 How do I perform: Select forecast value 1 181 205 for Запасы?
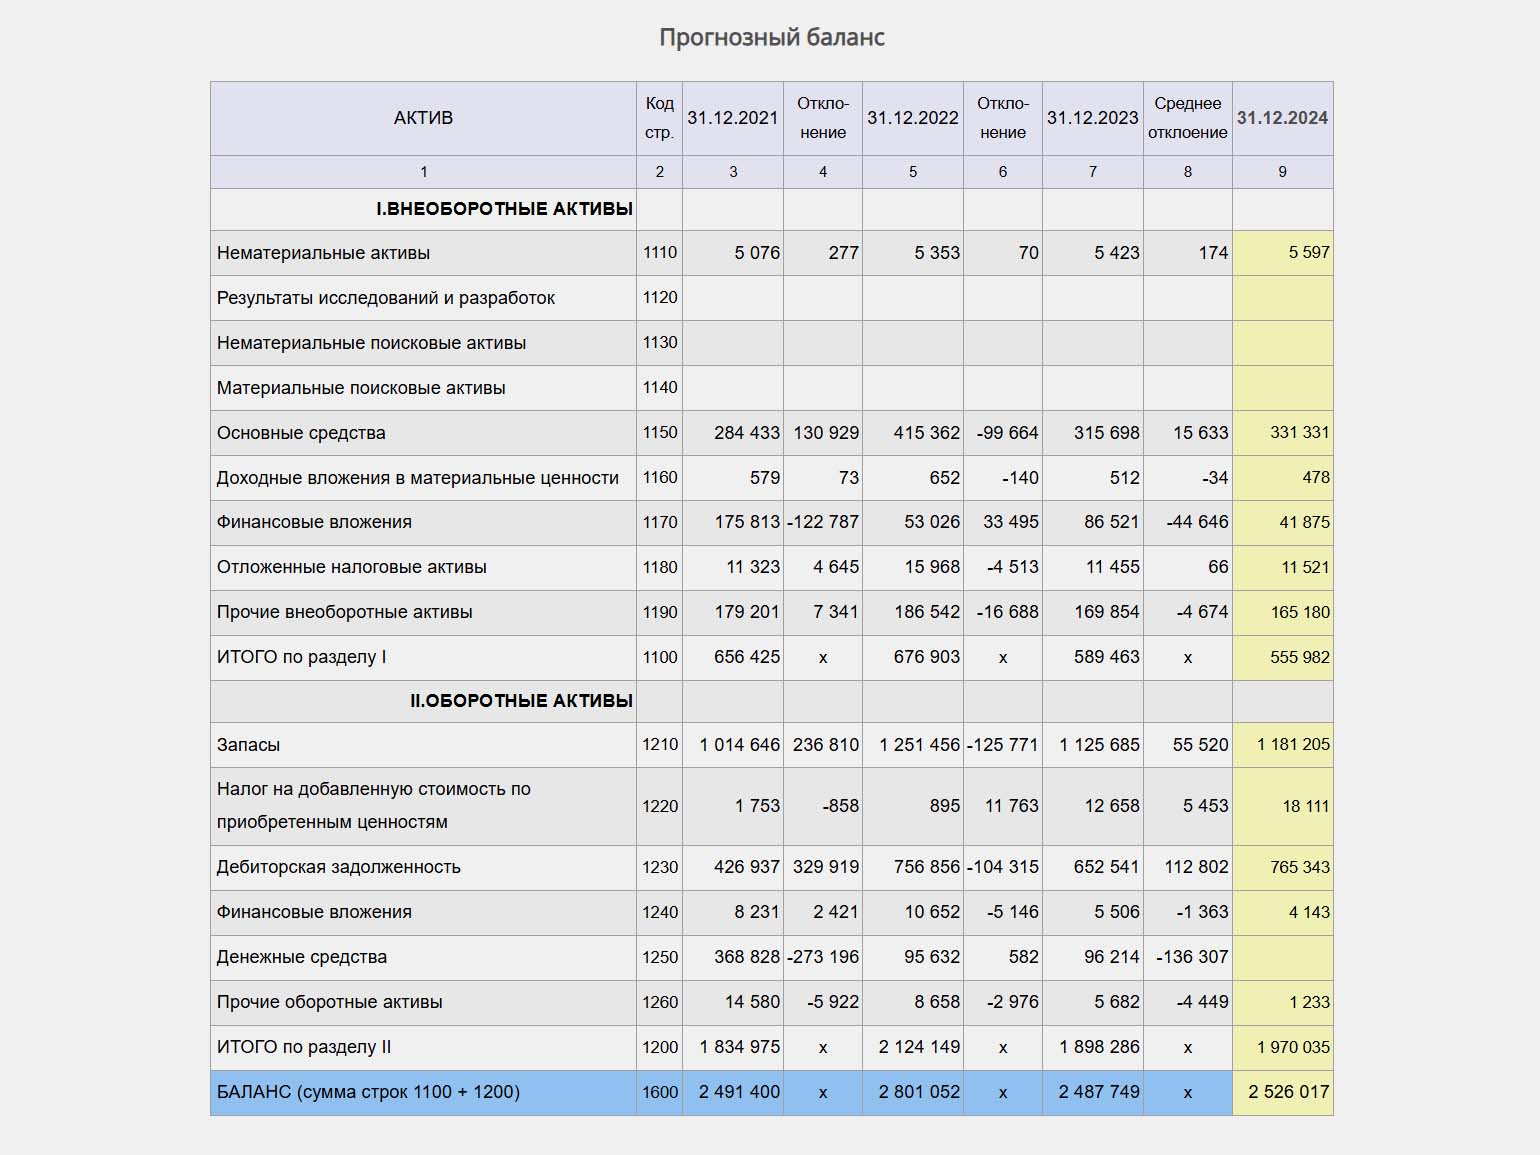pyautogui.click(x=1293, y=745)
